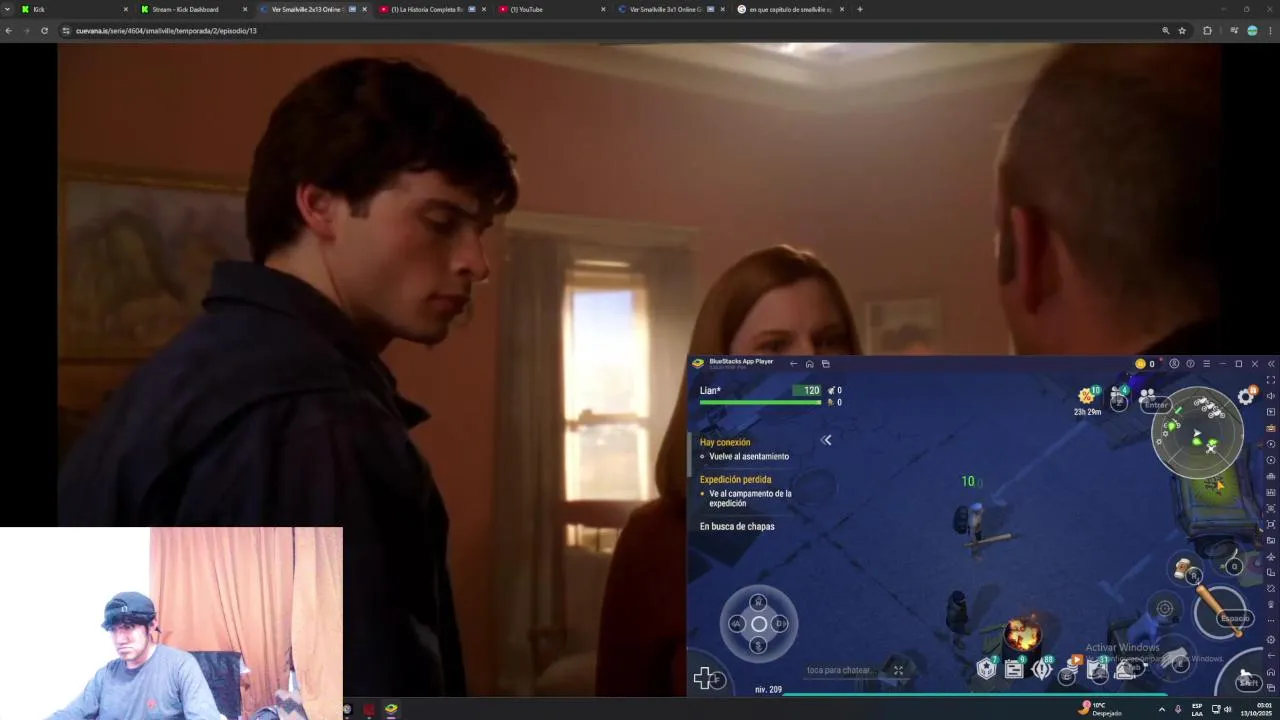Viewport: 1280px width, 720px height.
Task: Click BlueStacks volume sidebar icon
Action: click(x=1271, y=396)
